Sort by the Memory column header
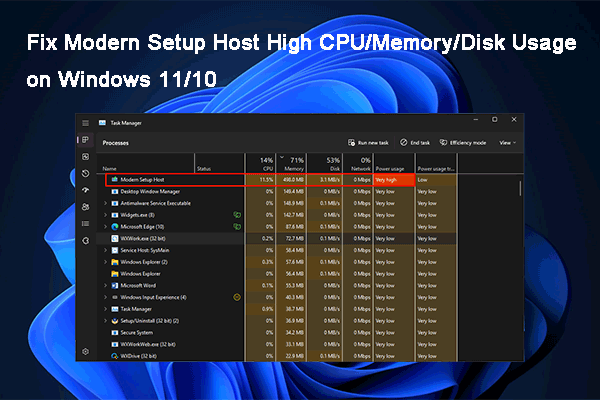The width and height of the screenshot is (600, 400). (x=291, y=163)
